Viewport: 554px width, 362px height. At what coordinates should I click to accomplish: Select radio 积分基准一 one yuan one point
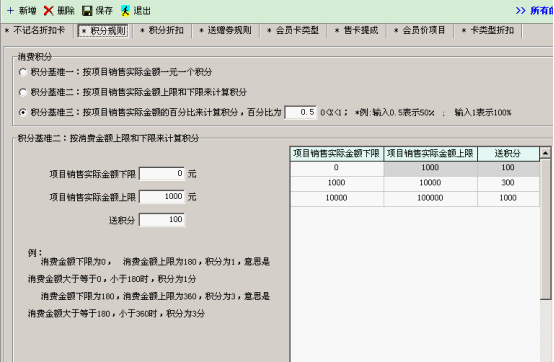pos(23,72)
